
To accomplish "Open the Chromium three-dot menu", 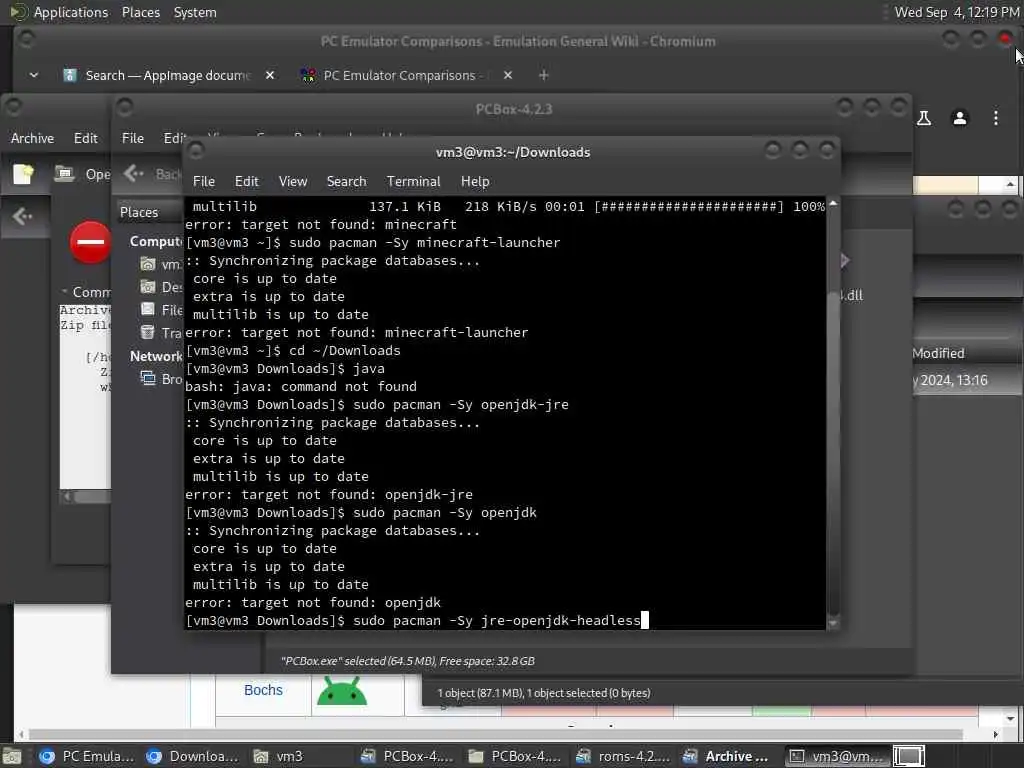I will pyautogui.click(x=995, y=118).
